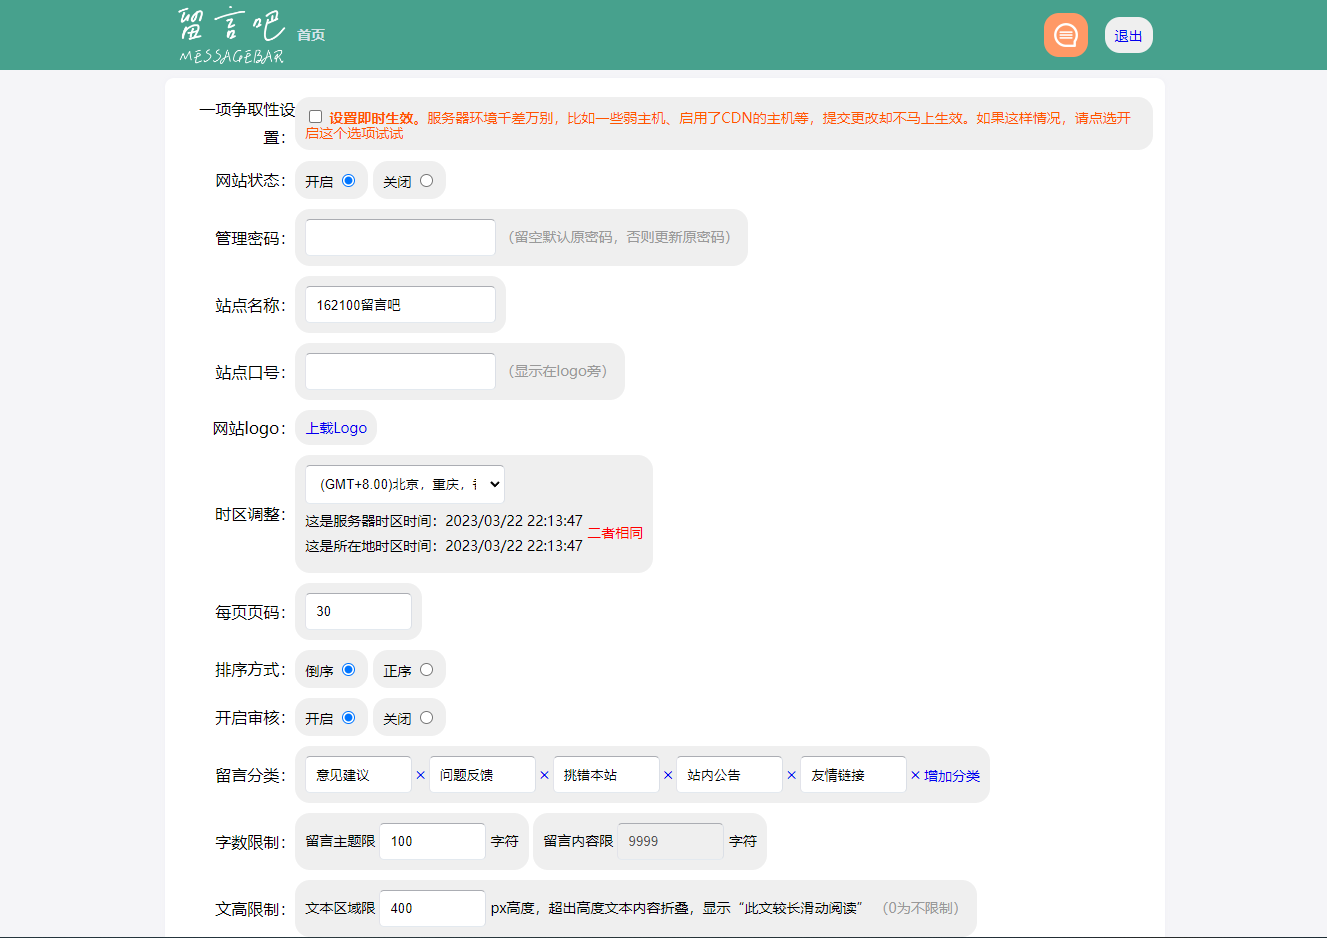Viewport: 1327px width, 938px height.
Task: Remove the 挑错本站 category with its X
Action: click(668, 775)
